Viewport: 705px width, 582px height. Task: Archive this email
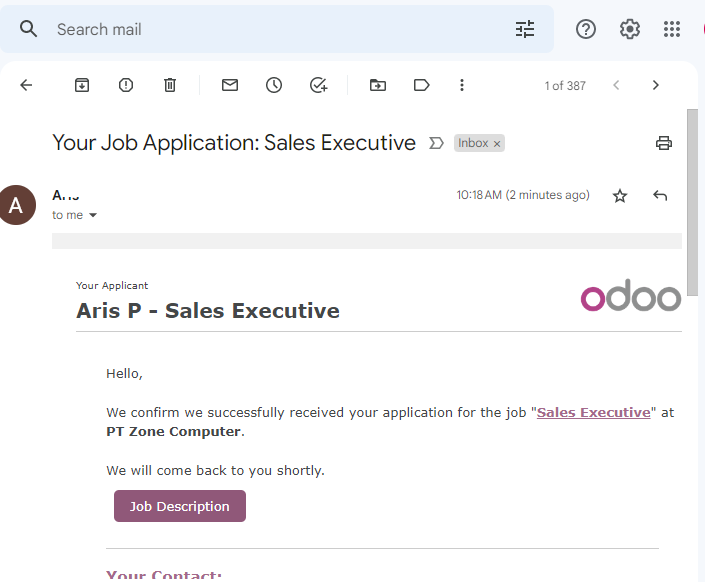click(x=82, y=85)
